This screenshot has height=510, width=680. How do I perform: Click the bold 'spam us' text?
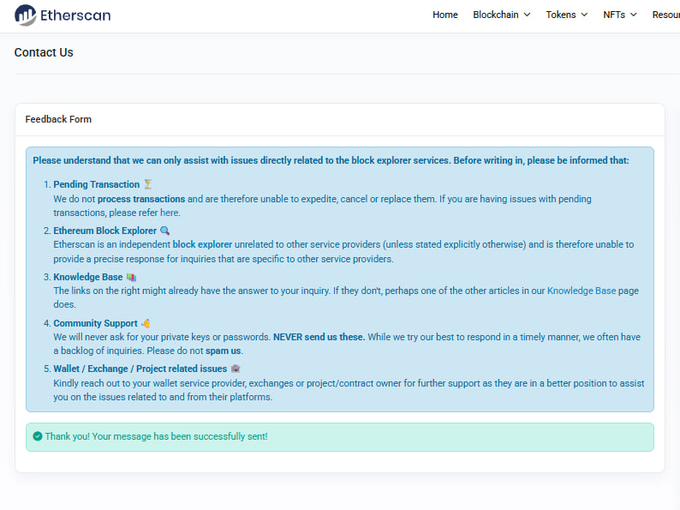(x=223, y=350)
